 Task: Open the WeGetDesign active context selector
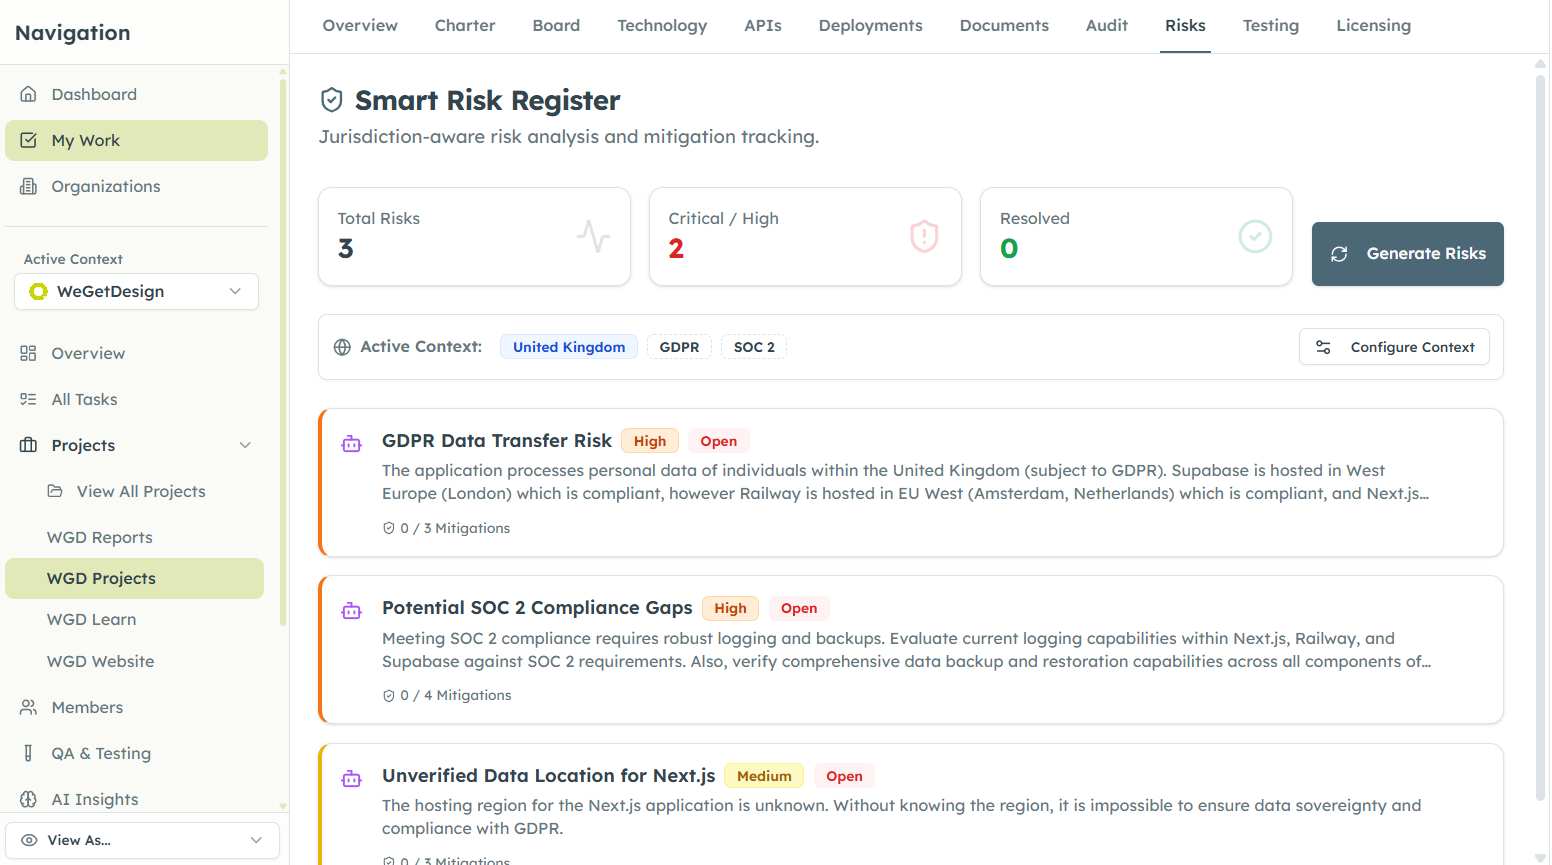pos(136,291)
